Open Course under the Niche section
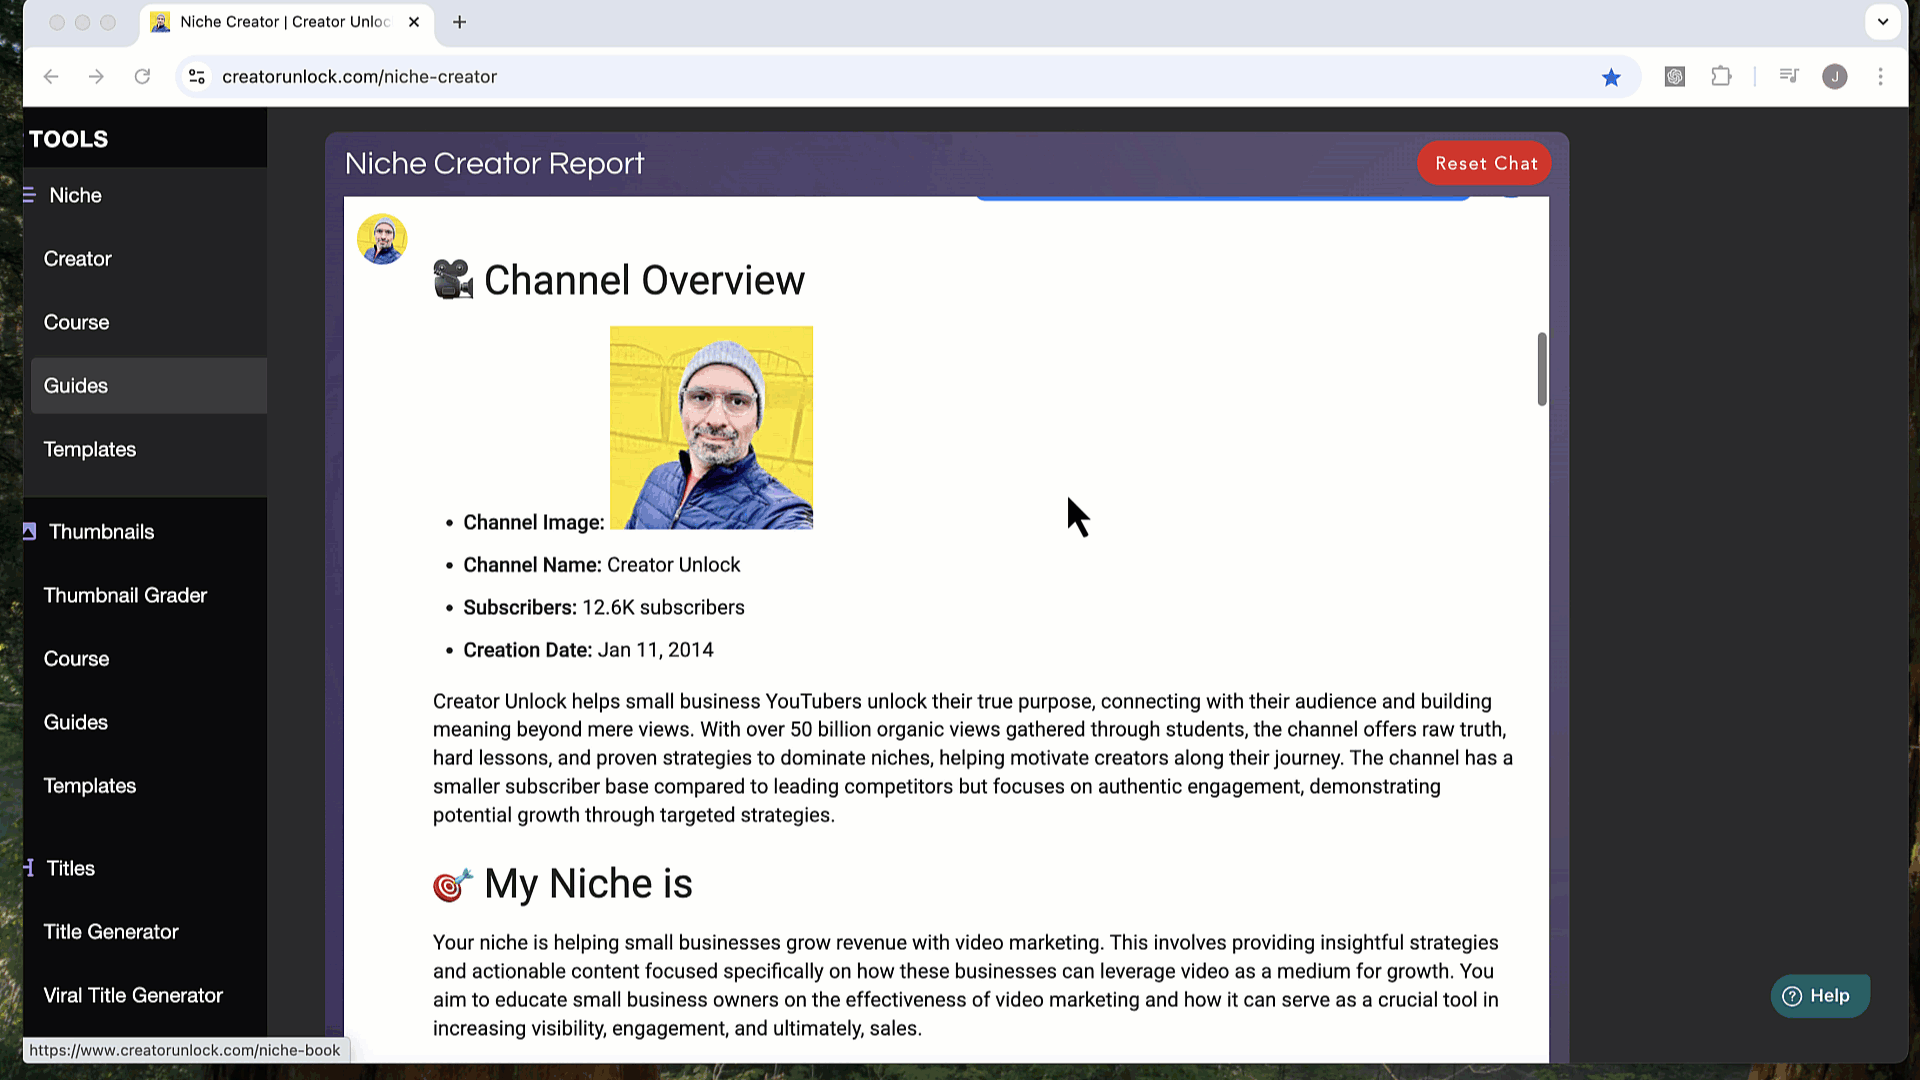The height and width of the screenshot is (1080, 1920). [76, 322]
